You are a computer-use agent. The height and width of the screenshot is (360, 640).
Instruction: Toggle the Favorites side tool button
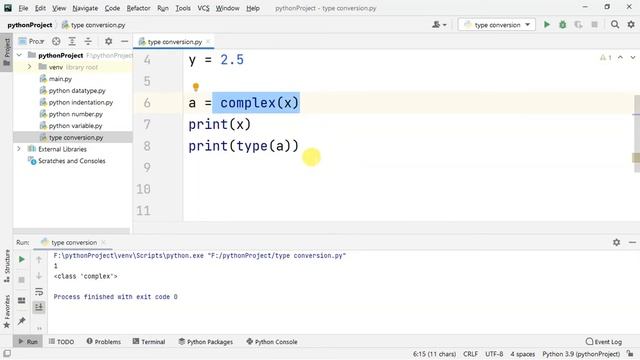7,312
